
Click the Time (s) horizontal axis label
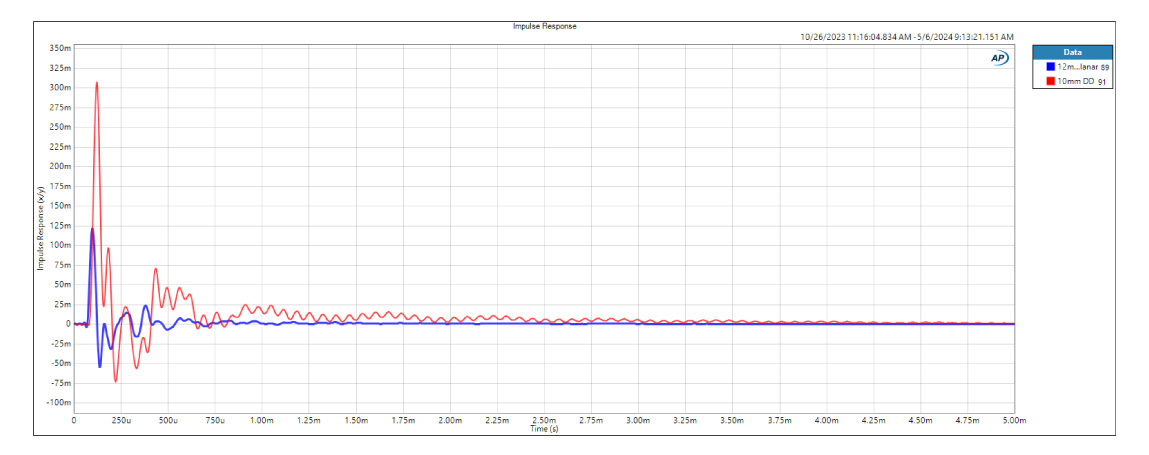click(x=544, y=428)
